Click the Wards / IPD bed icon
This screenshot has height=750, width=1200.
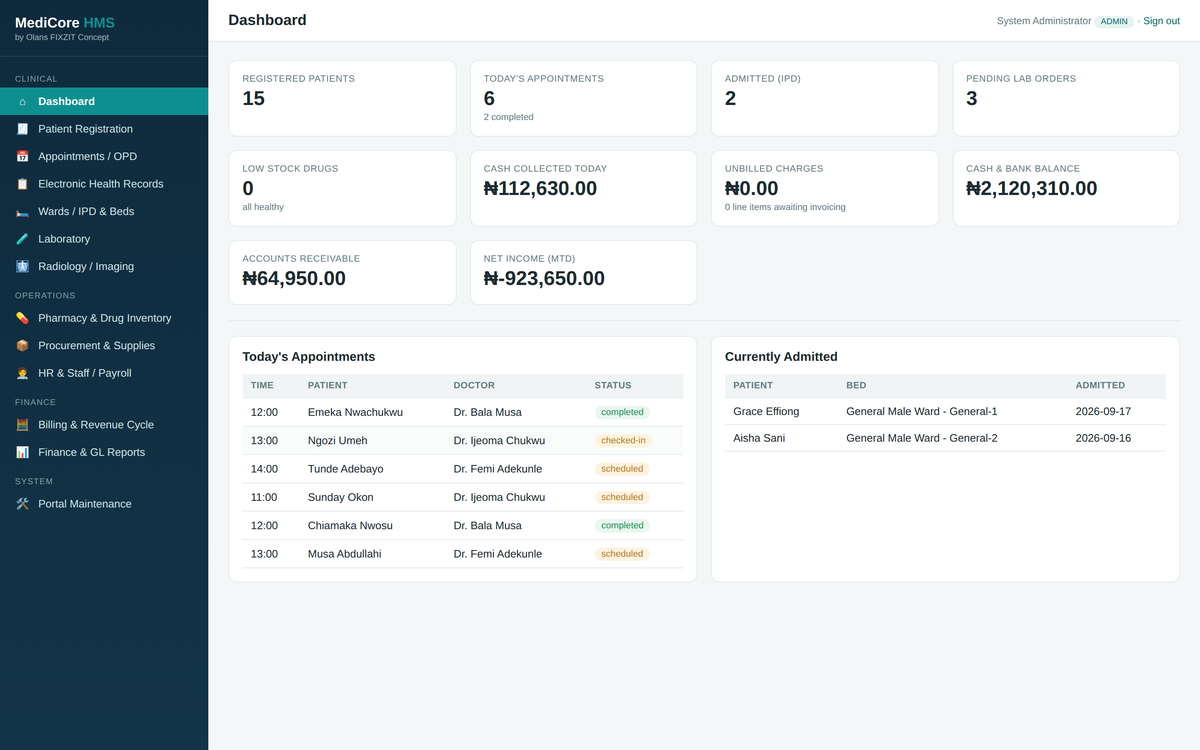(x=22, y=211)
